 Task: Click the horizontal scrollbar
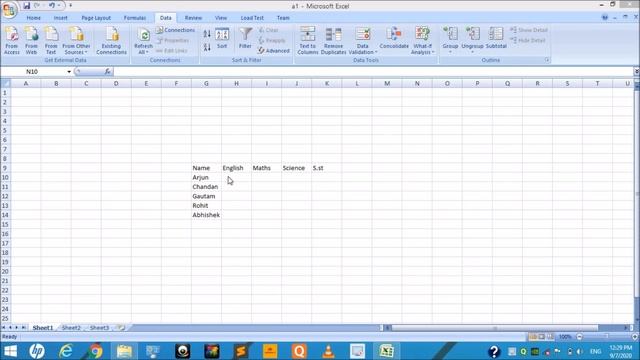pos(494,328)
